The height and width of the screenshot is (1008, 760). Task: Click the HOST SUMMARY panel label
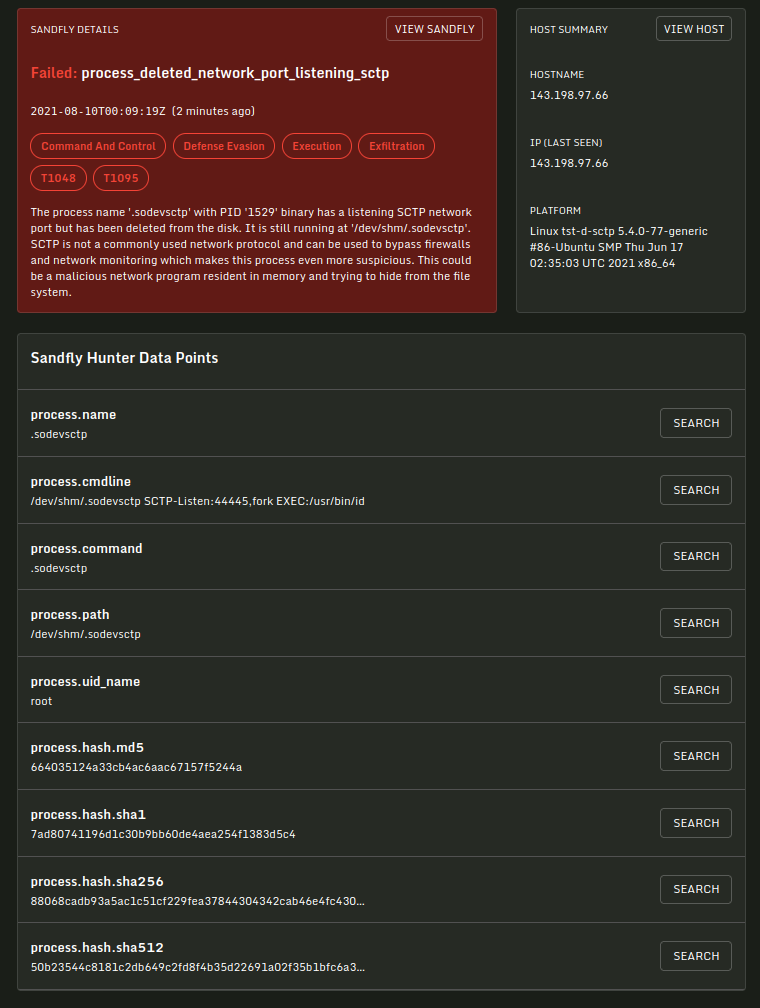pyautogui.click(x=568, y=30)
